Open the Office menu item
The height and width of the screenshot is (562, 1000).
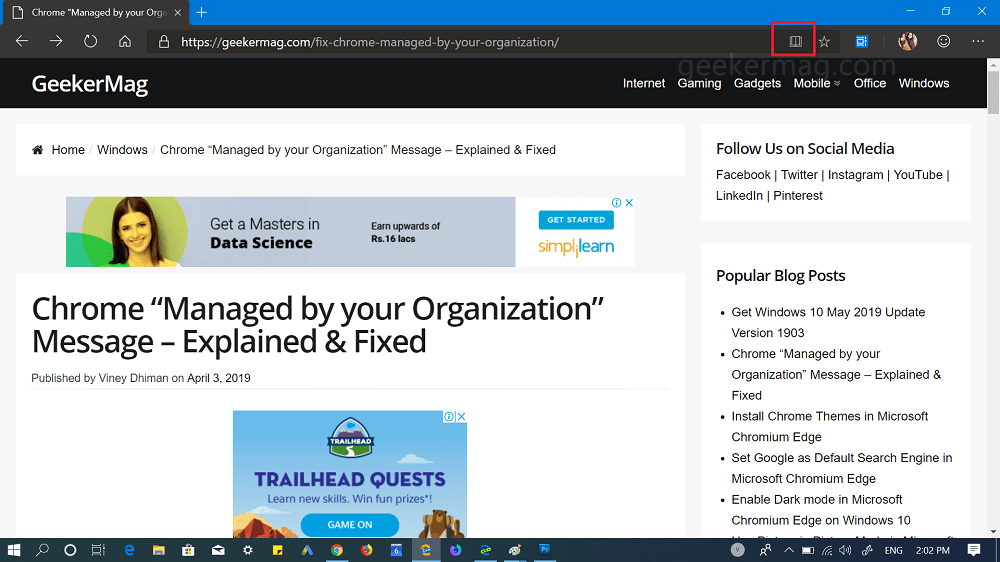pos(870,84)
